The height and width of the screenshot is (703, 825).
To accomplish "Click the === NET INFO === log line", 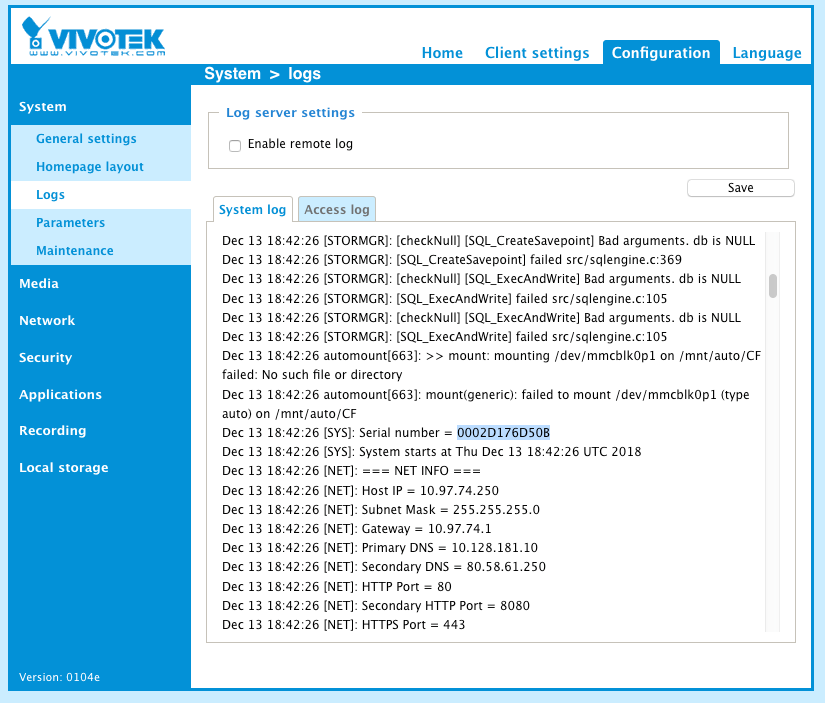I will 351,471.
